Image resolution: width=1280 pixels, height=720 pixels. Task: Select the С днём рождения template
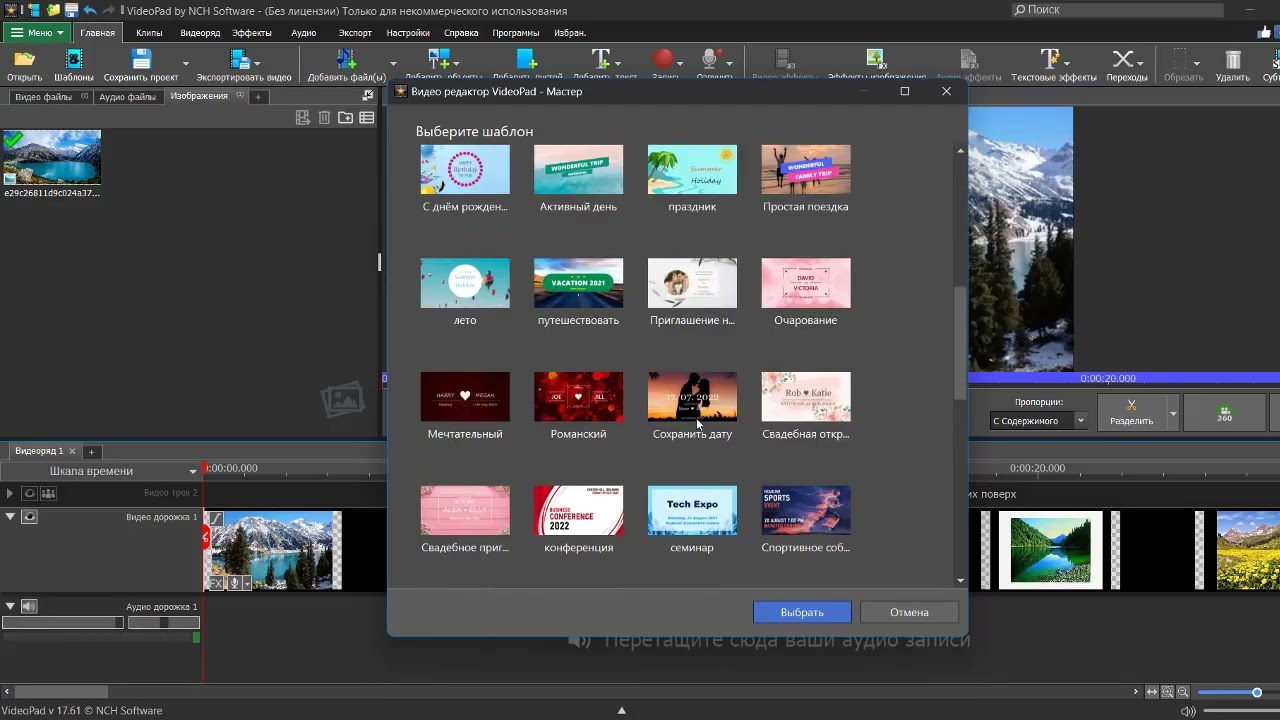pyautogui.click(x=465, y=178)
